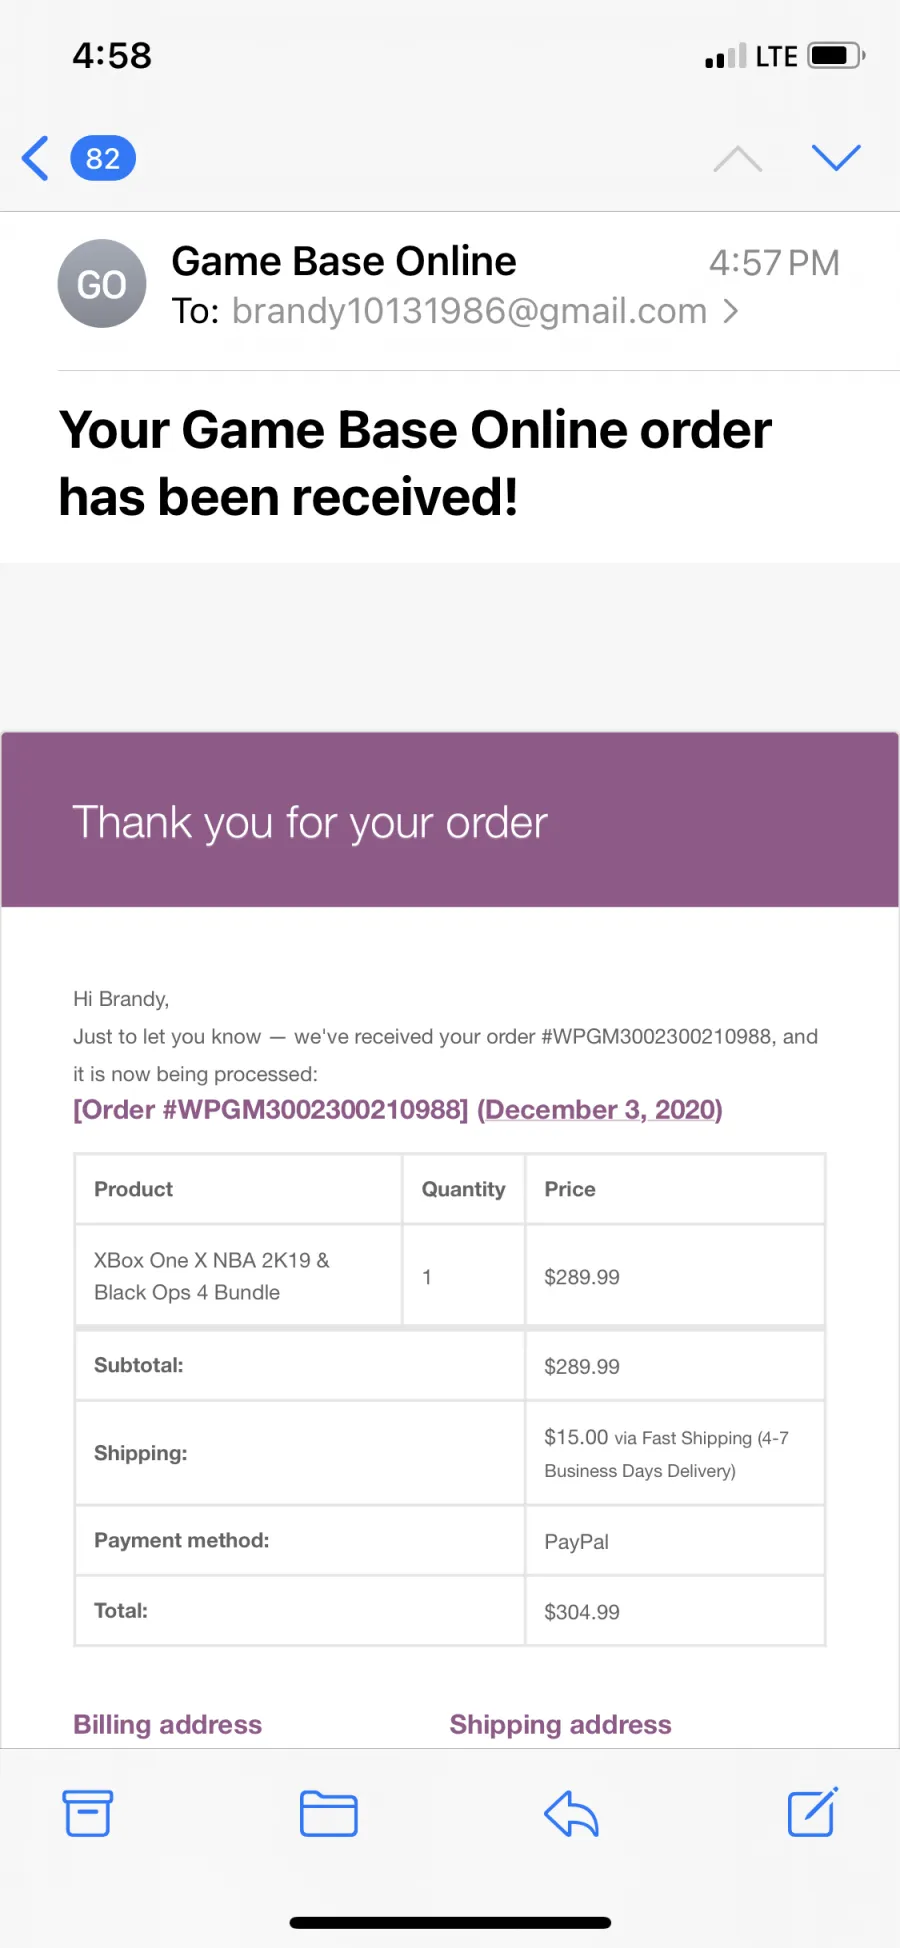Tap the battery indicator in status bar
900x1948 pixels.
[x=837, y=55]
